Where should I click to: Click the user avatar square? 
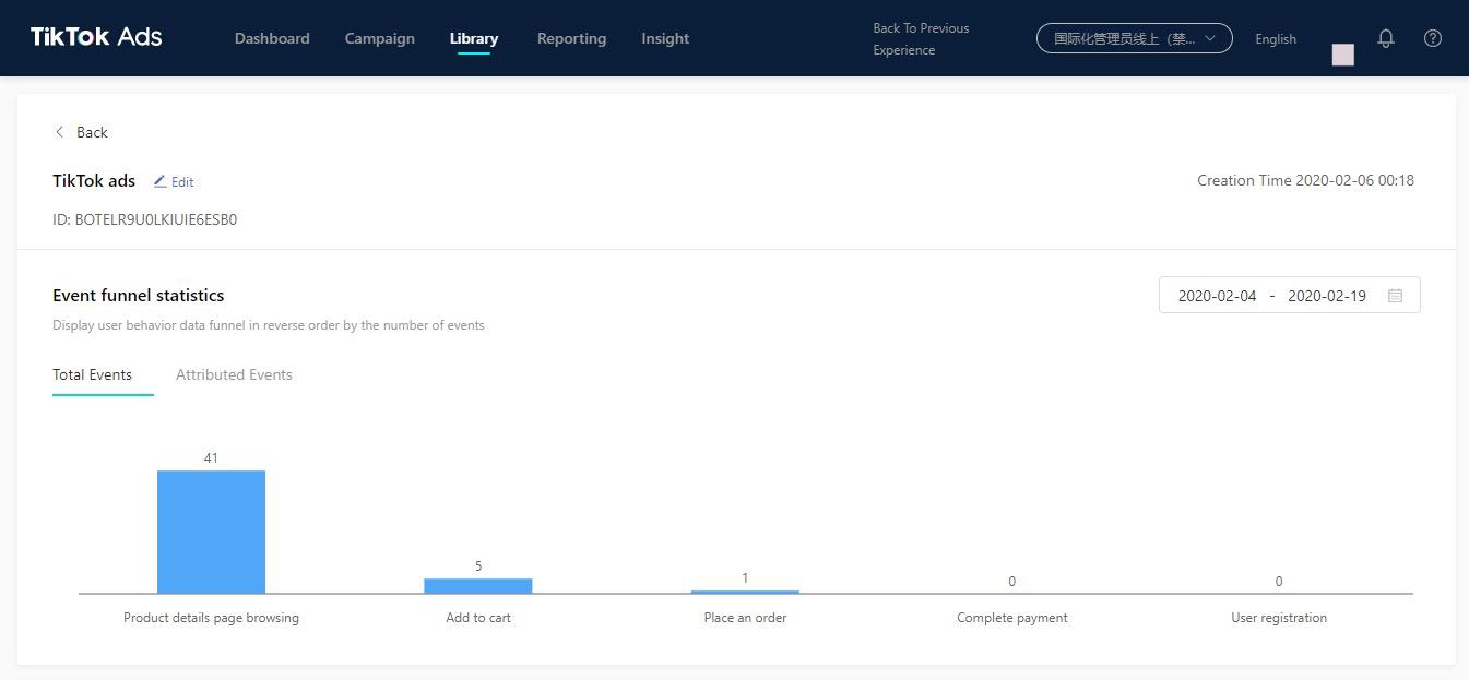click(1342, 55)
